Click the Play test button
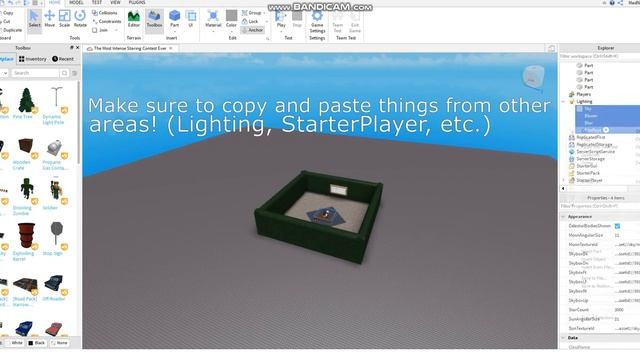 (281, 19)
